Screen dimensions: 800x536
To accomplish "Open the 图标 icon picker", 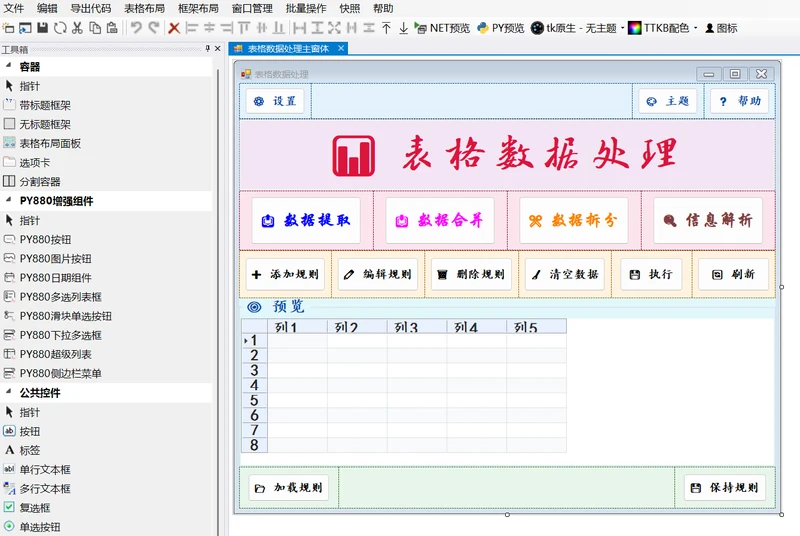I will pyautogui.click(x=721, y=28).
